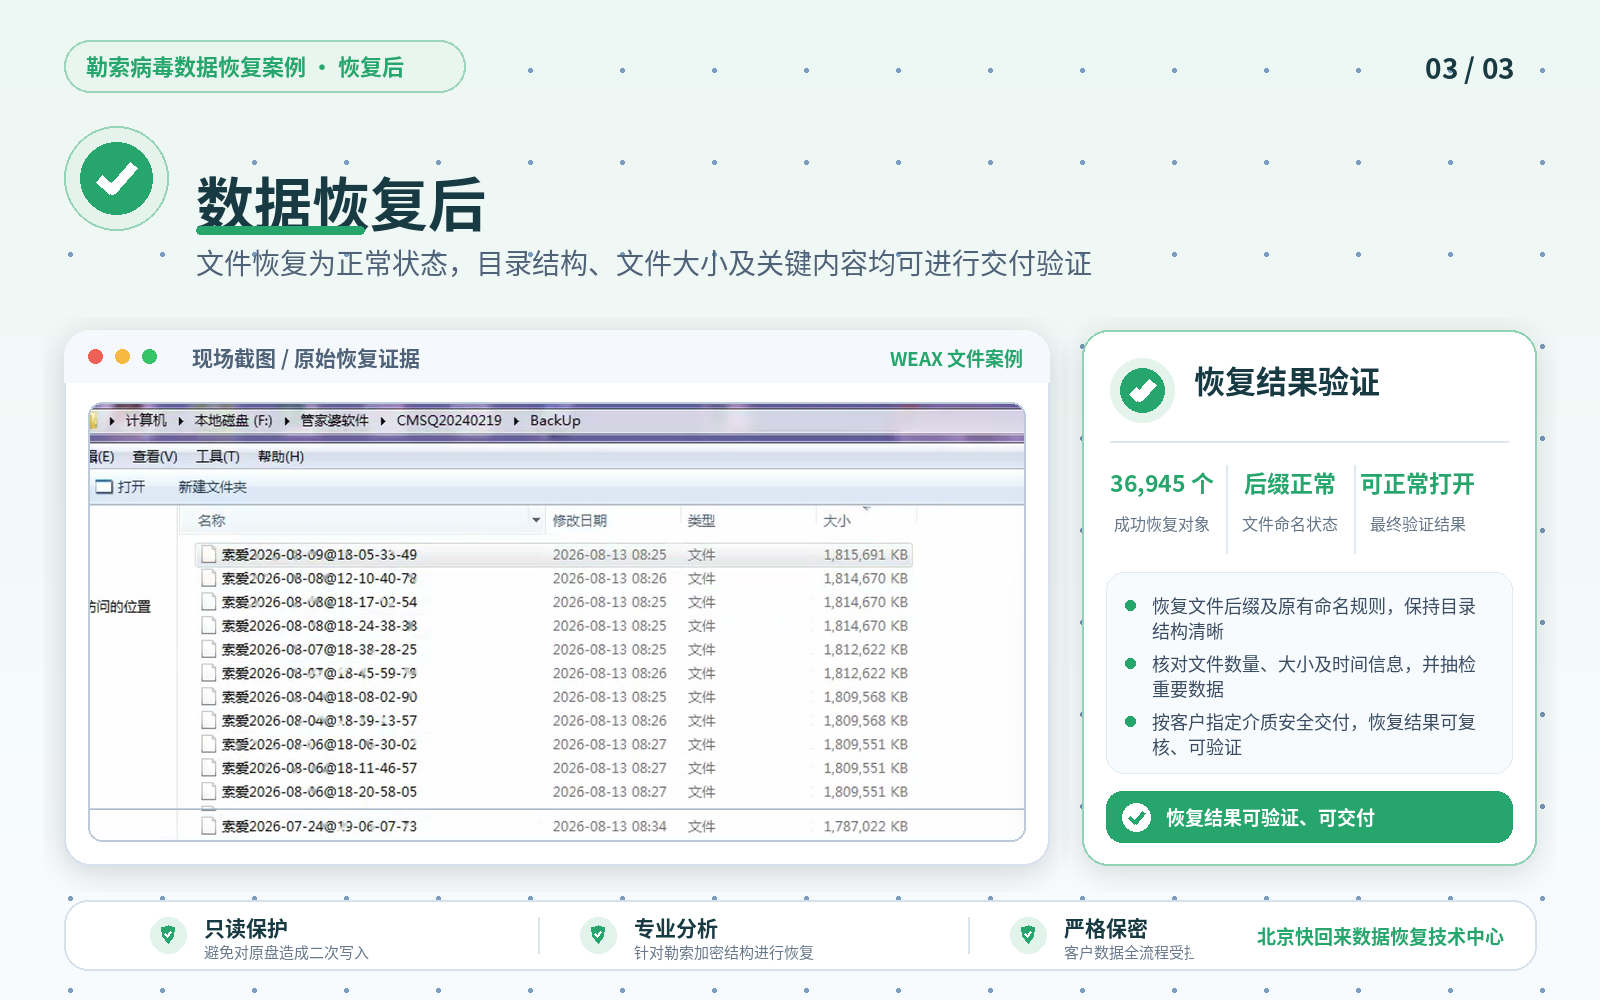Click the 勒索病毒数据恢复案例 · 恢复后 tag

point(265,67)
